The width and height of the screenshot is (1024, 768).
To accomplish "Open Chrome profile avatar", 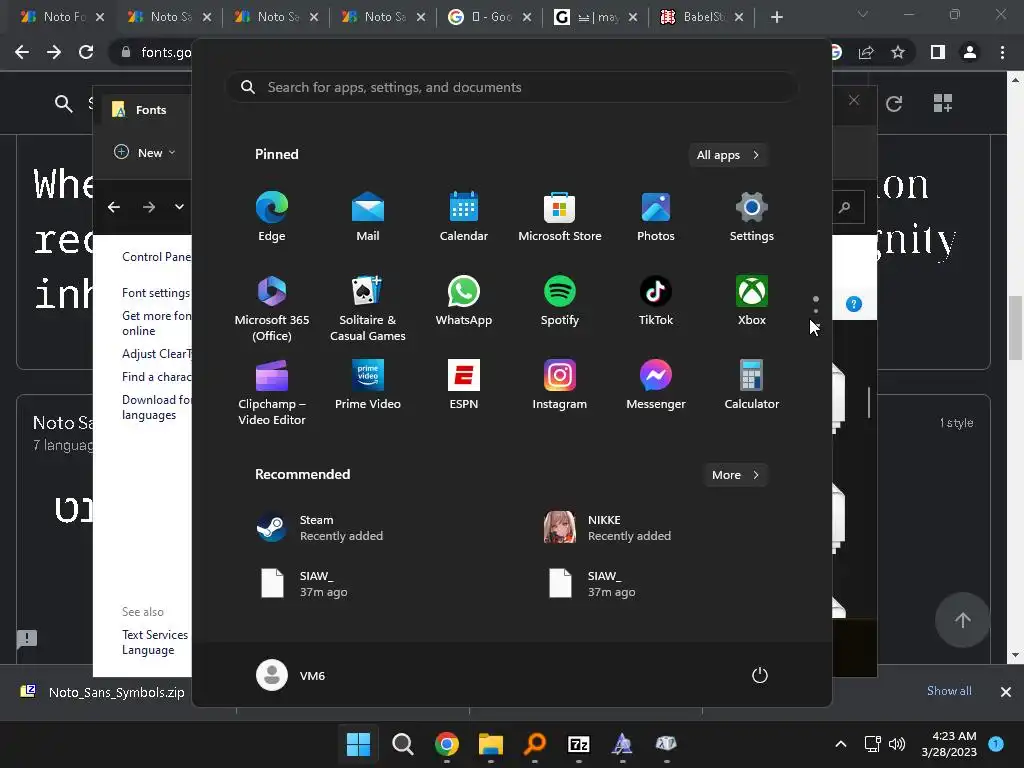I will [x=970, y=52].
